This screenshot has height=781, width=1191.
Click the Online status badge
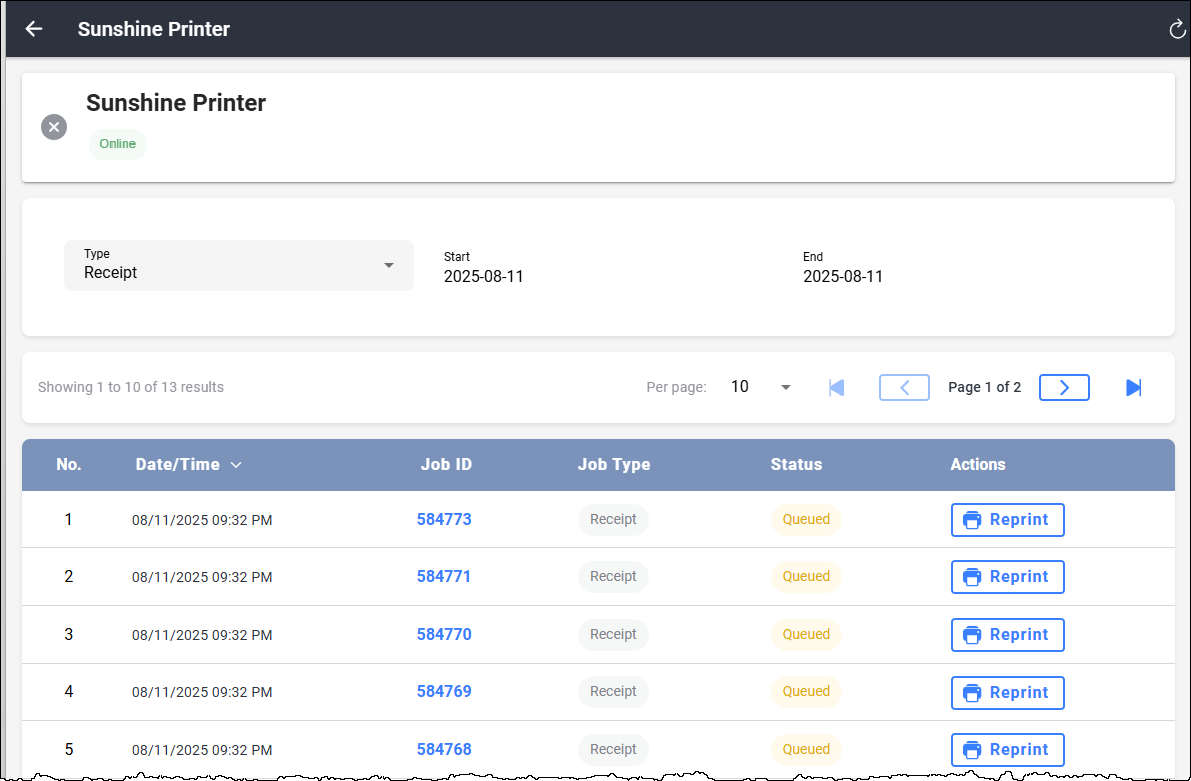pyautogui.click(x=118, y=144)
